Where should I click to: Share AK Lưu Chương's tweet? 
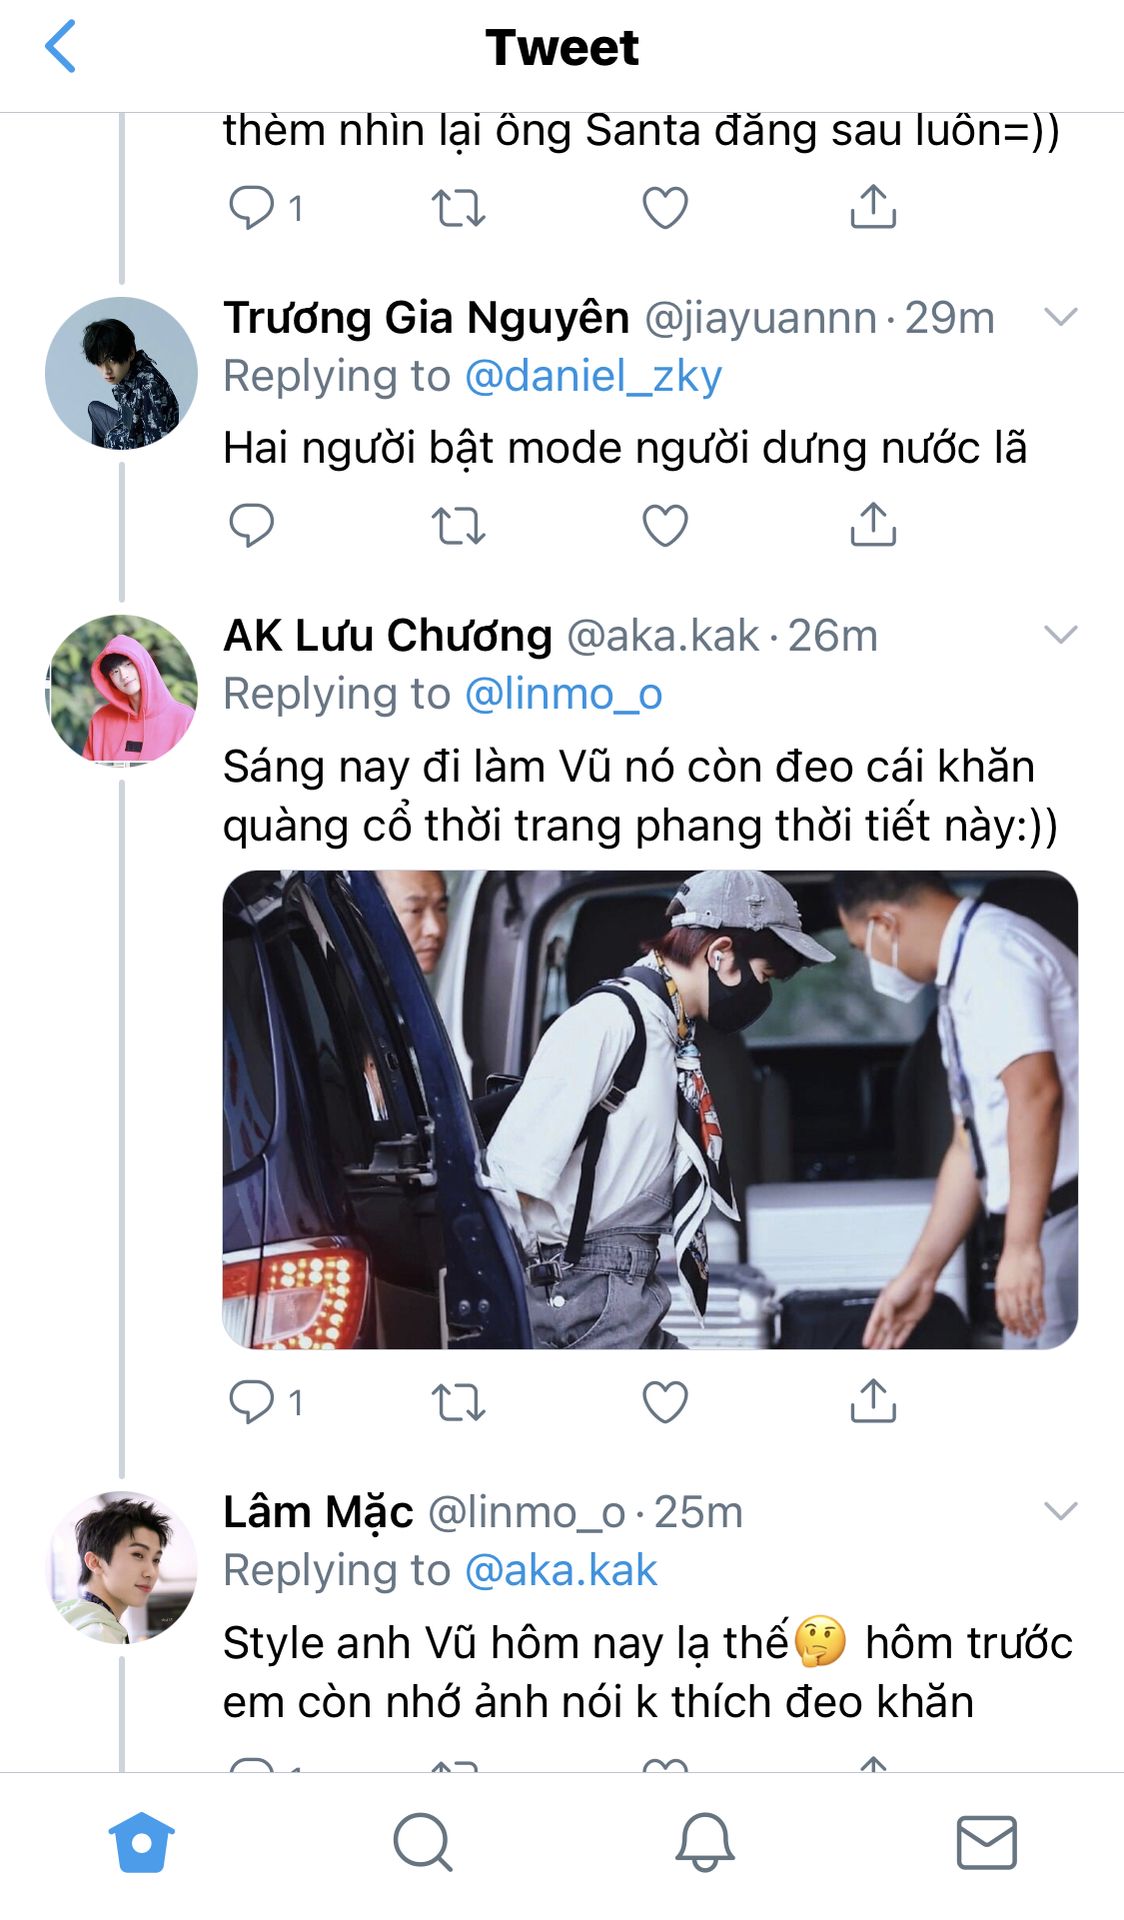(873, 1400)
